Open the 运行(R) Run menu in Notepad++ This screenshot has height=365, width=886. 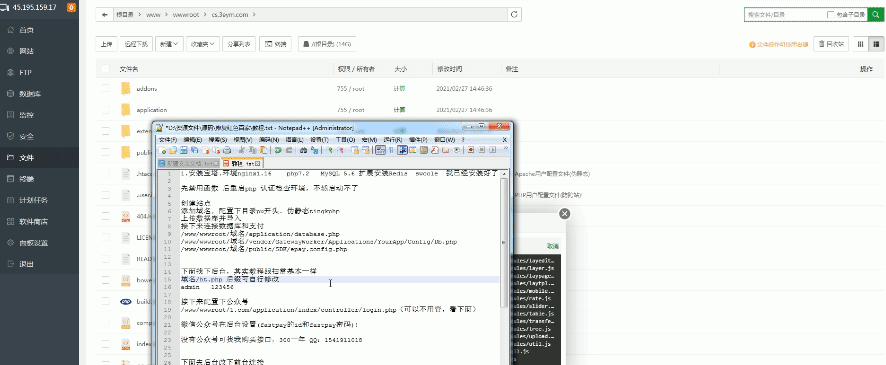(393, 140)
